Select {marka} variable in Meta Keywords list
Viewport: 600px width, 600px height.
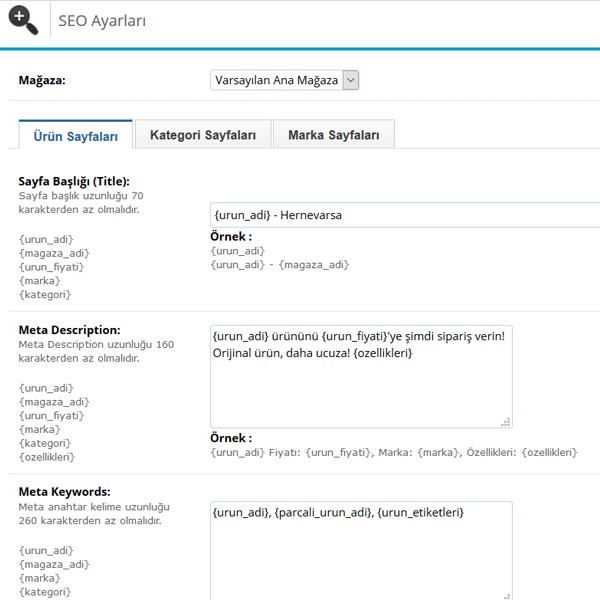39,578
